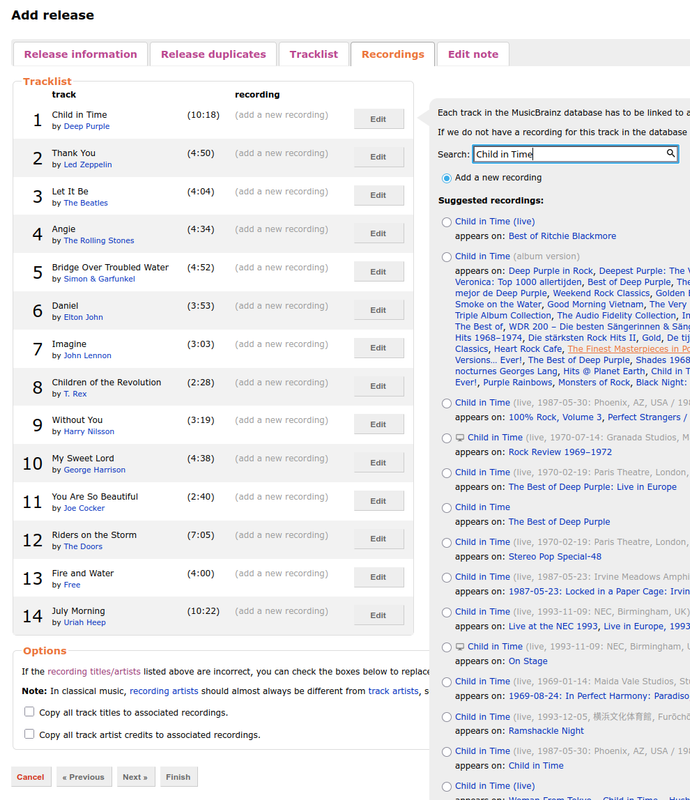Edit recording for Bridge Over Troubled Water

point(379,271)
